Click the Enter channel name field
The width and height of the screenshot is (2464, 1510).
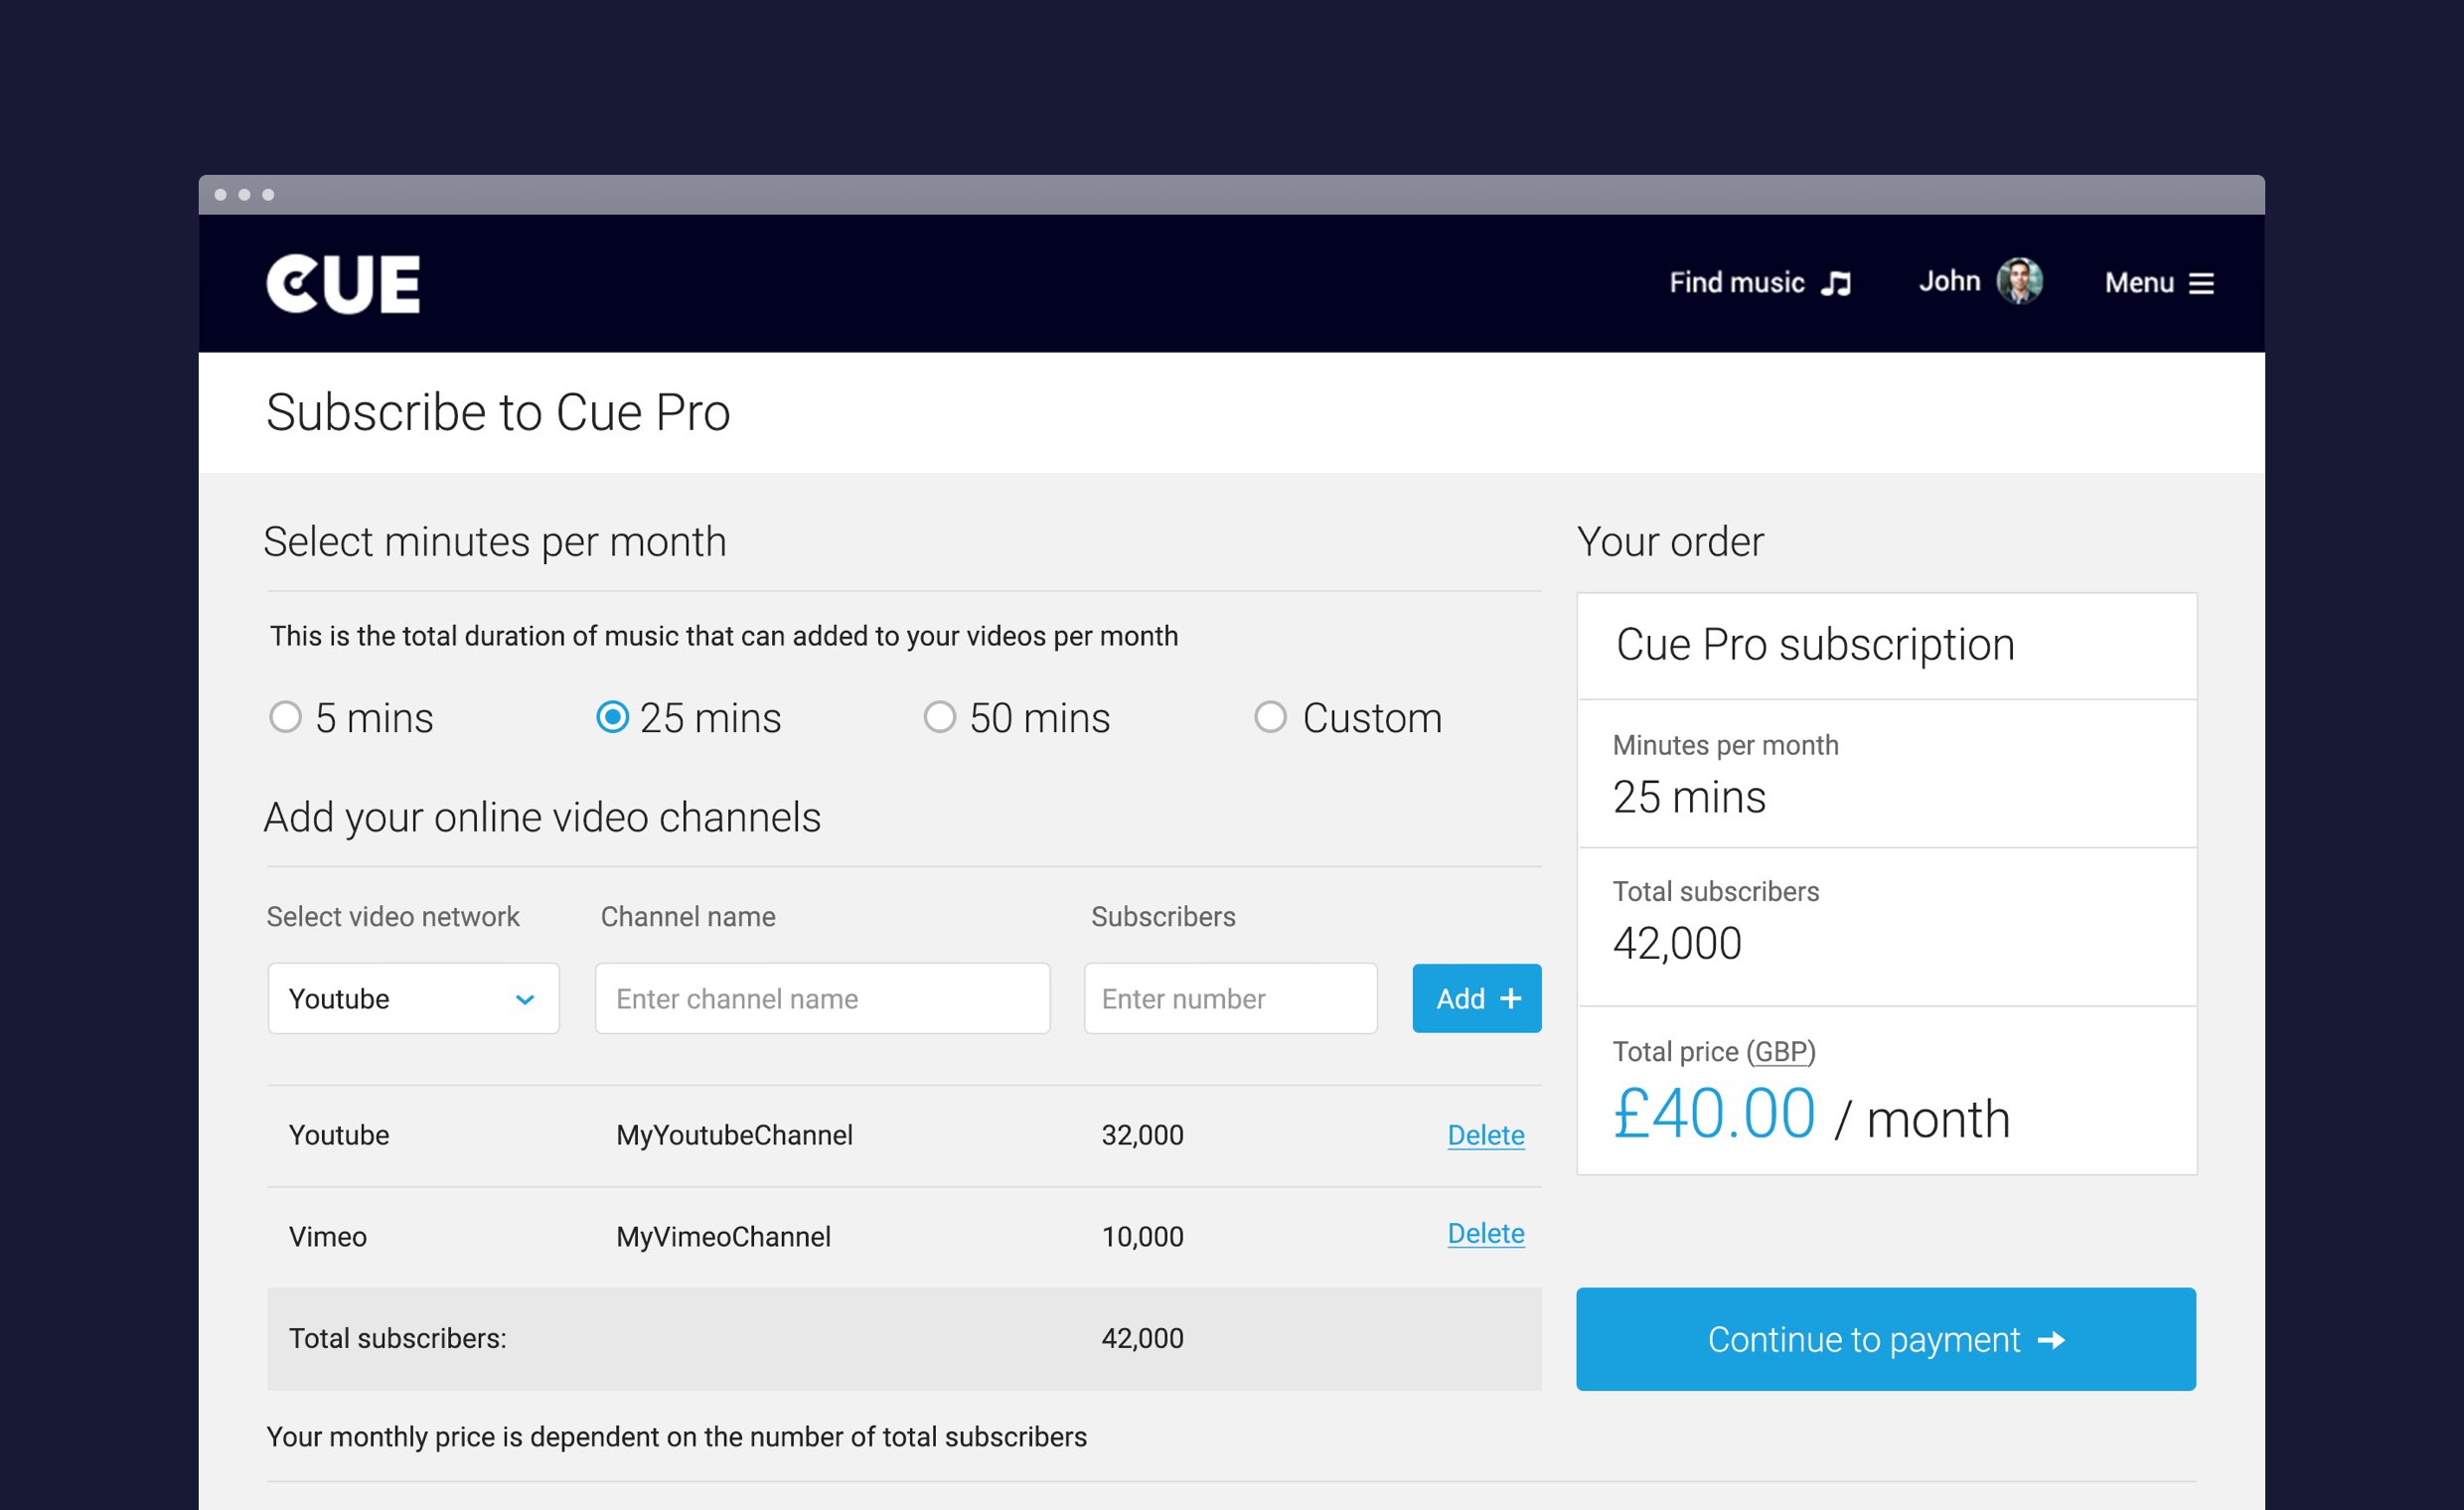tap(822, 998)
